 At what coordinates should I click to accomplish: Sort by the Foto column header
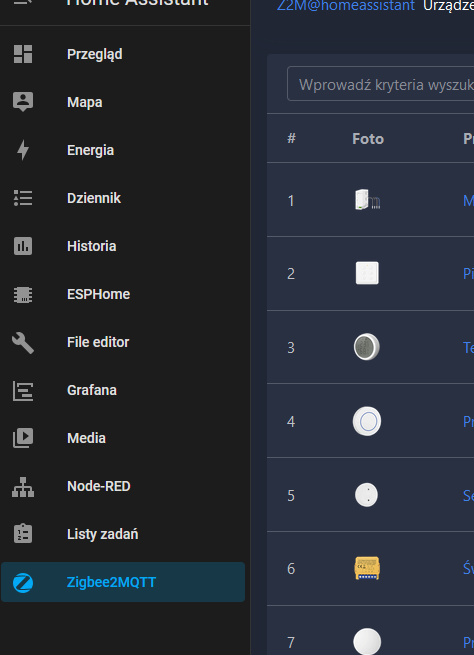click(x=368, y=139)
